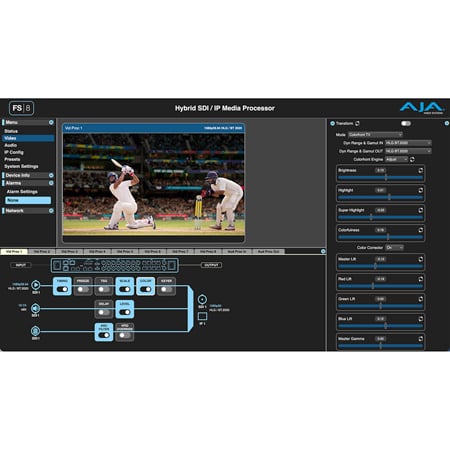Click the Highlight slider track
Image resolution: width=450 pixels, height=450 pixels.
tap(380, 197)
